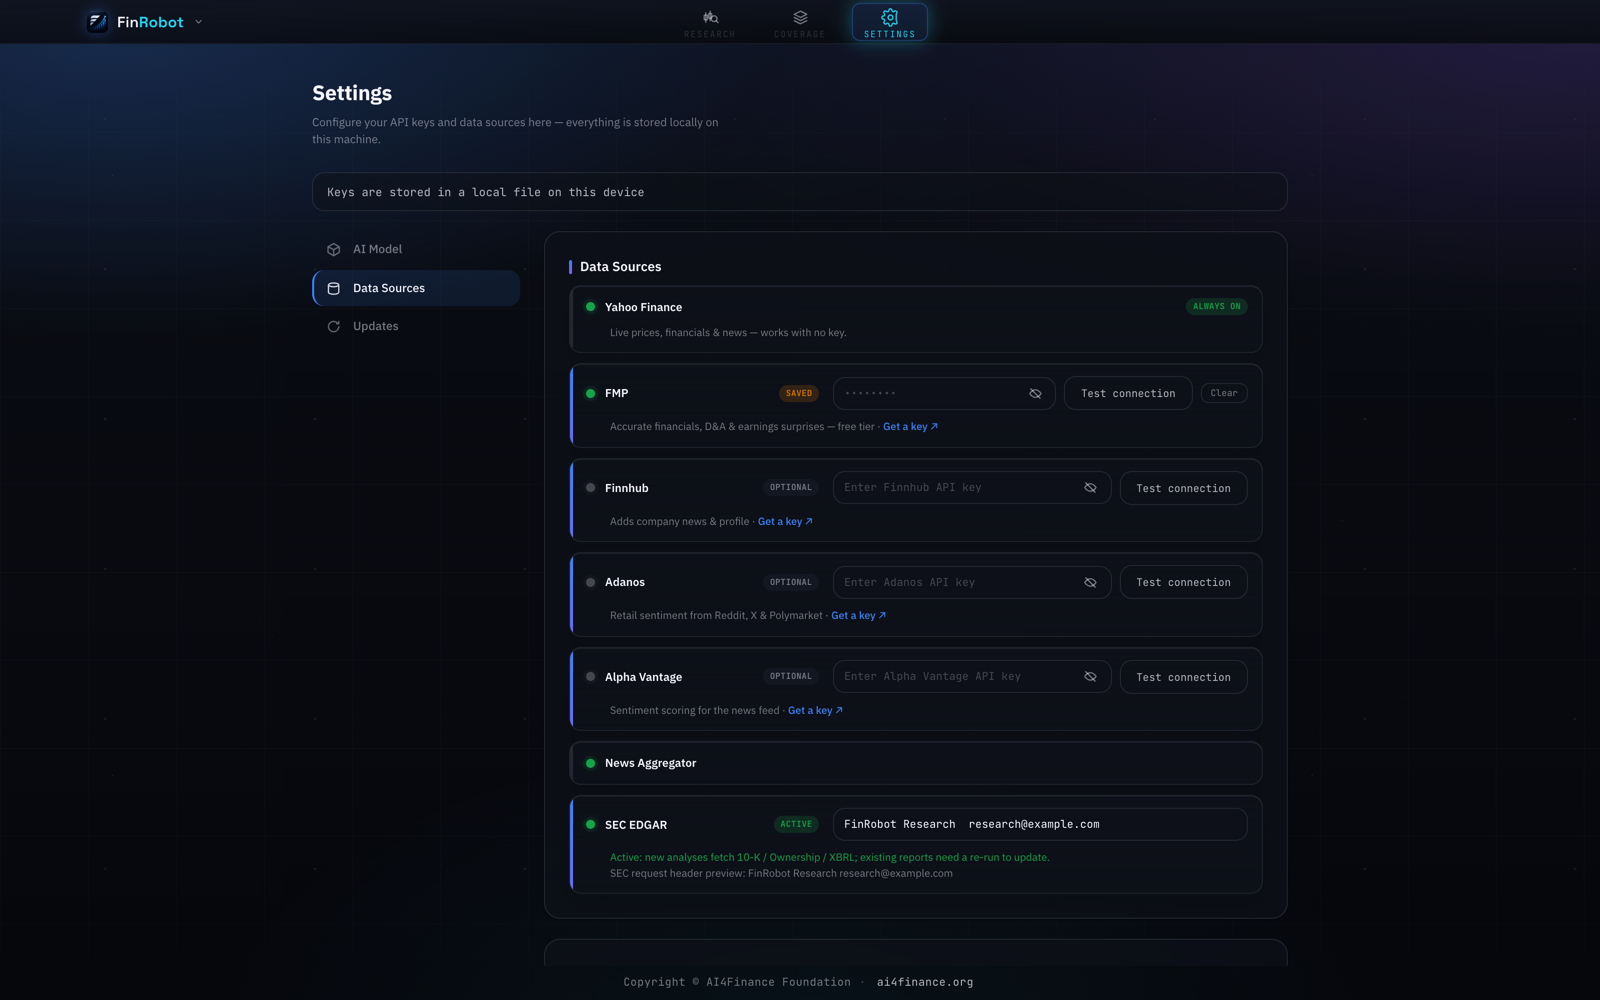
Task: Test the Adanos connection
Action: (x=1183, y=582)
